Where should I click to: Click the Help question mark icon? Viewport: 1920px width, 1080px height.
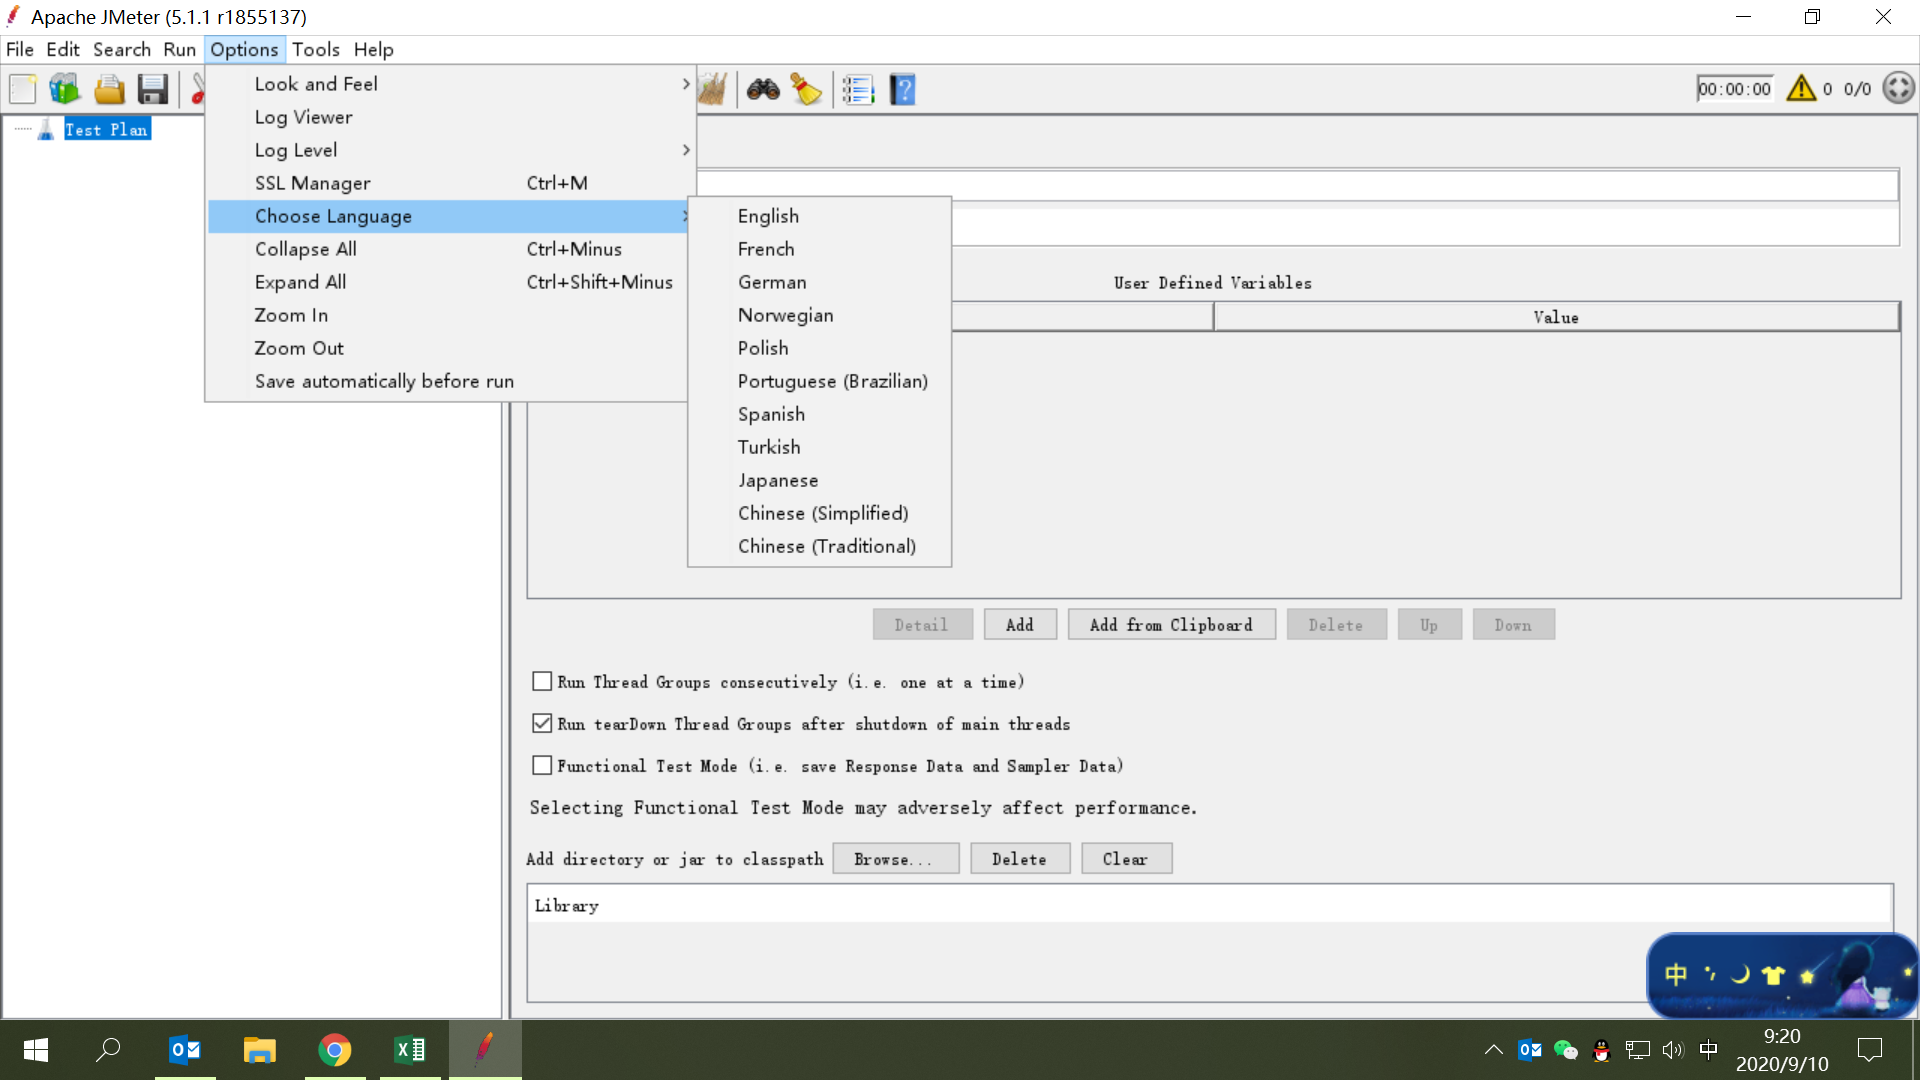902,90
